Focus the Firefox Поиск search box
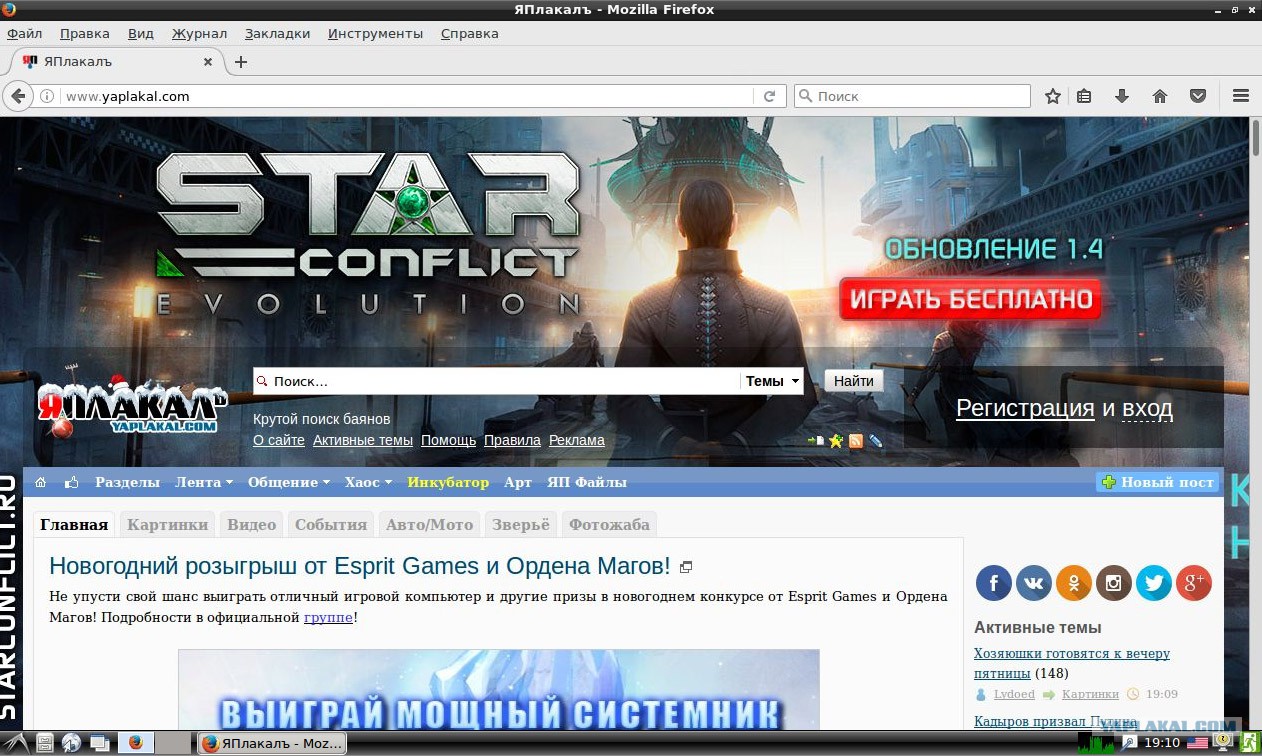Viewport: 1262px width, 756px height. pyautogui.click(x=912, y=97)
